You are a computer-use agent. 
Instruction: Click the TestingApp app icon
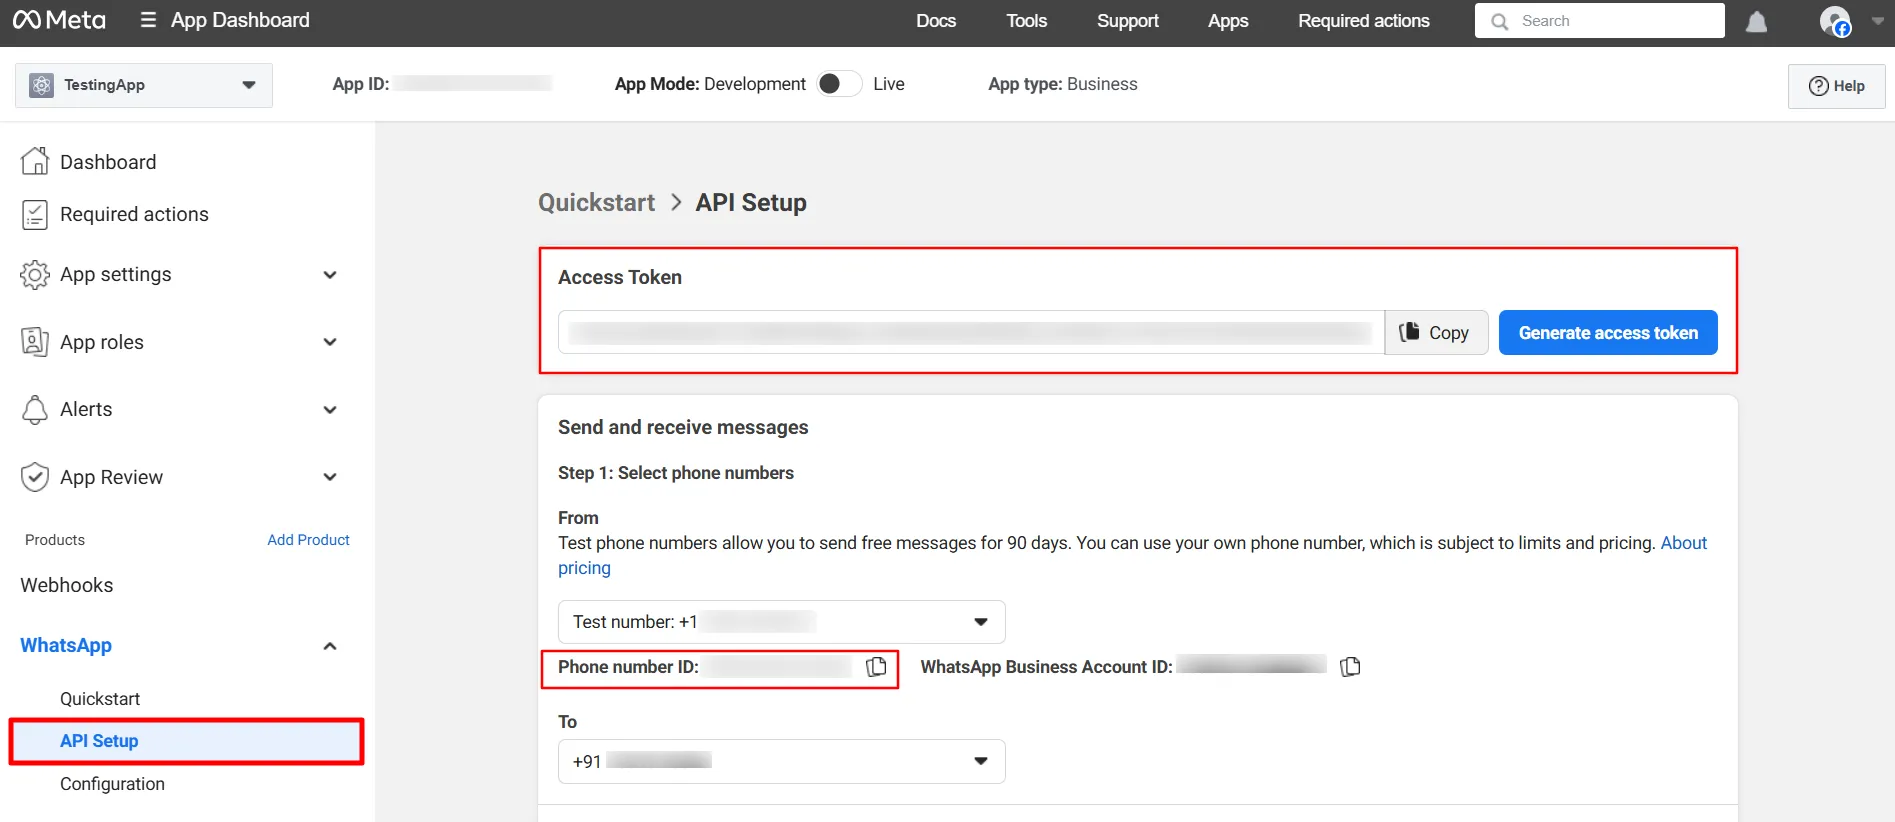pyautogui.click(x=41, y=85)
